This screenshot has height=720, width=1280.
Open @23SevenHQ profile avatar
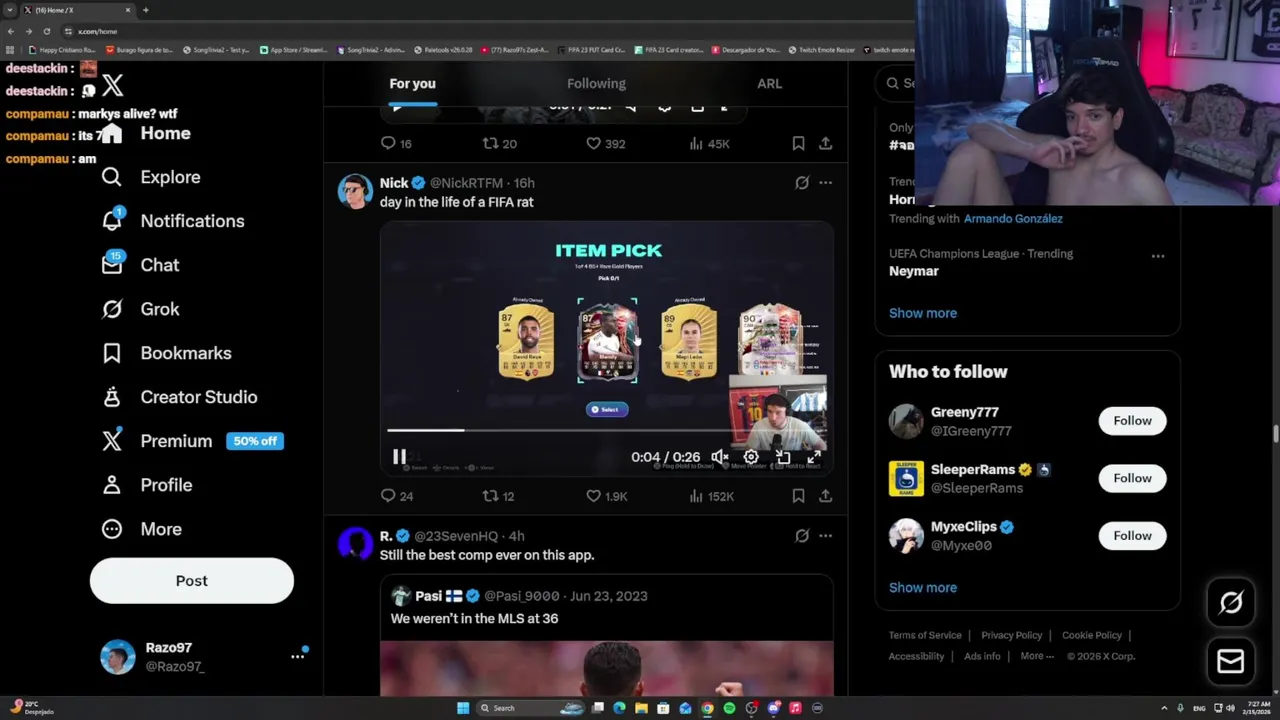pos(355,544)
